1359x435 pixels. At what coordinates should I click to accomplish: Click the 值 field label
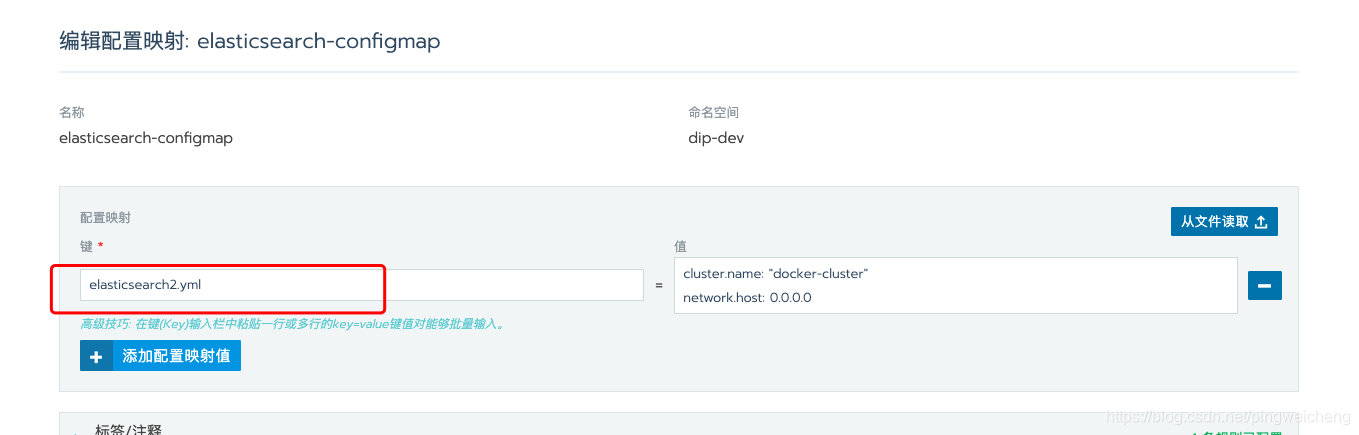[x=680, y=246]
